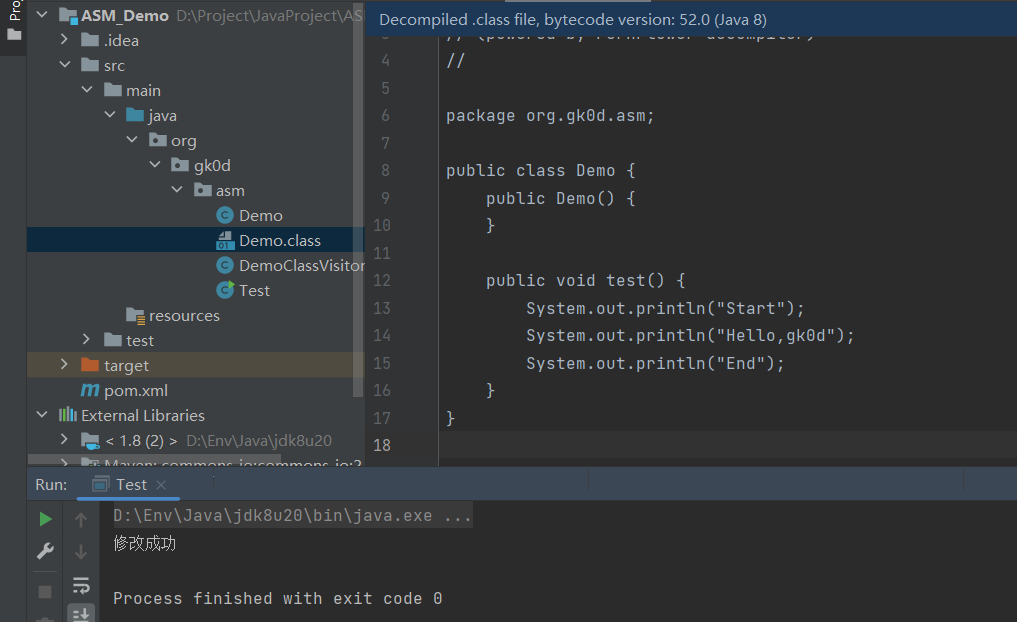Click the project tree horizontal scrollbar
This screenshot has height=622, width=1017.
tap(154, 459)
